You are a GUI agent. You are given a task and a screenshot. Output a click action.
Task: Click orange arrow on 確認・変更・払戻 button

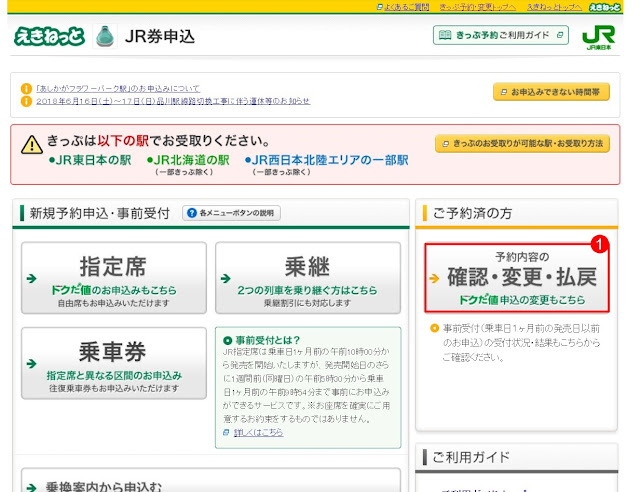pyautogui.click(x=434, y=278)
